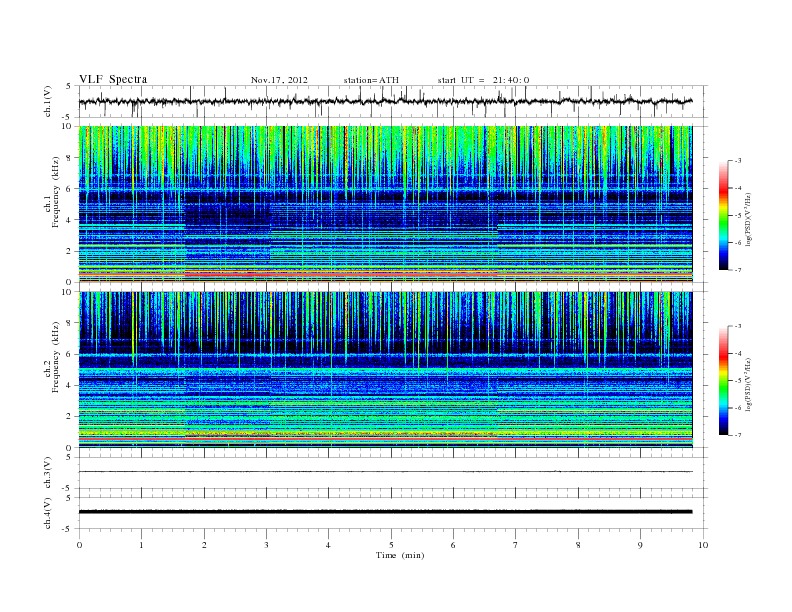The width and height of the screenshot is (792, 612).
Task: Click the log(PSD) label beside ch.2 colorbar
Action: pyautogui.click(x=749, y=384)
